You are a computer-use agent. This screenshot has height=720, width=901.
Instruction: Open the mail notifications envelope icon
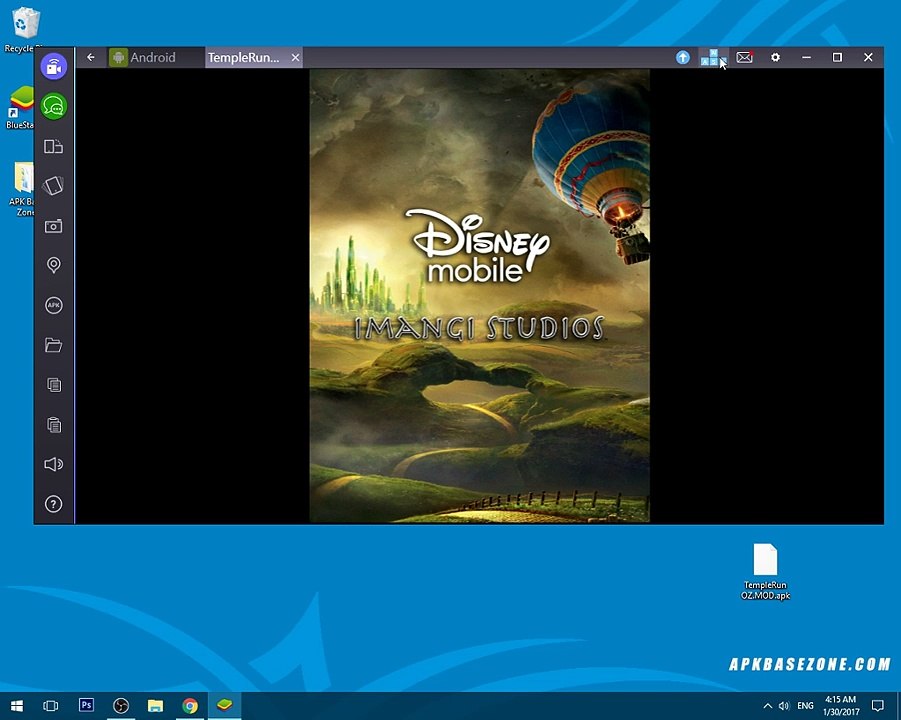click(745, 57)
